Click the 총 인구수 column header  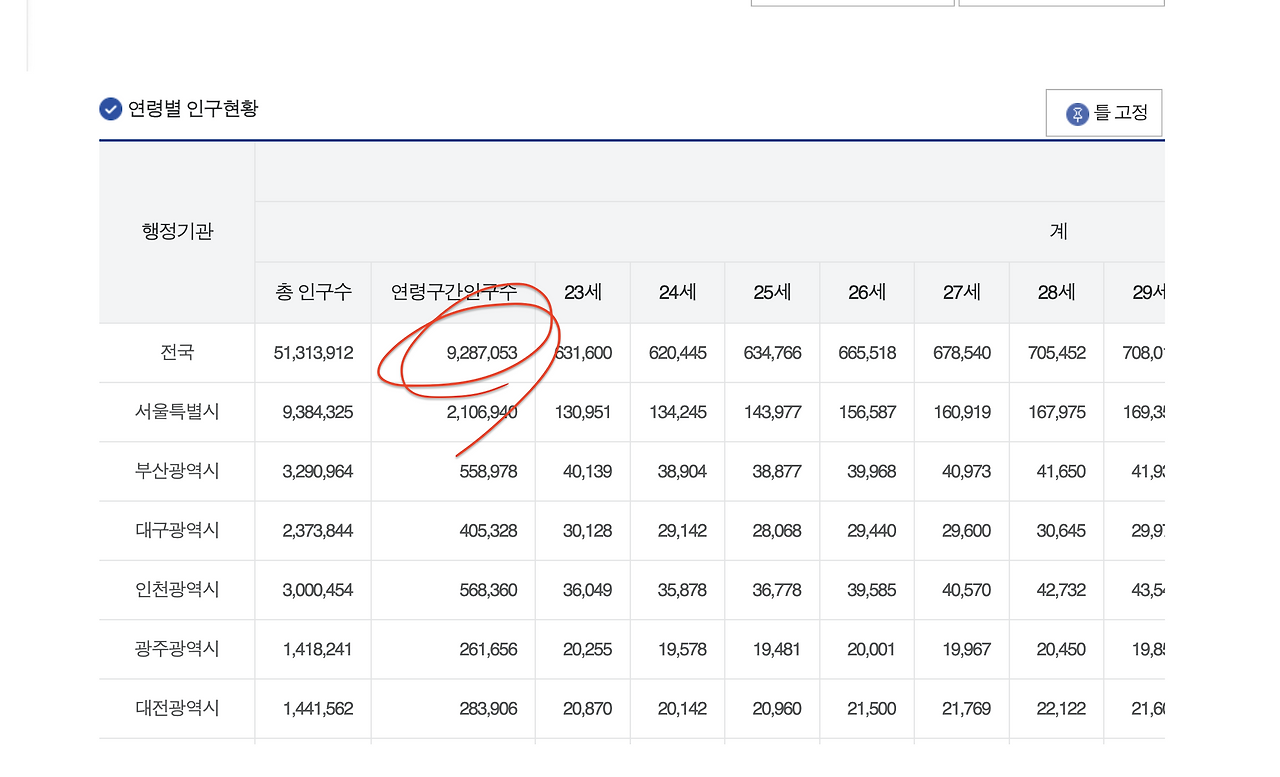313,293
